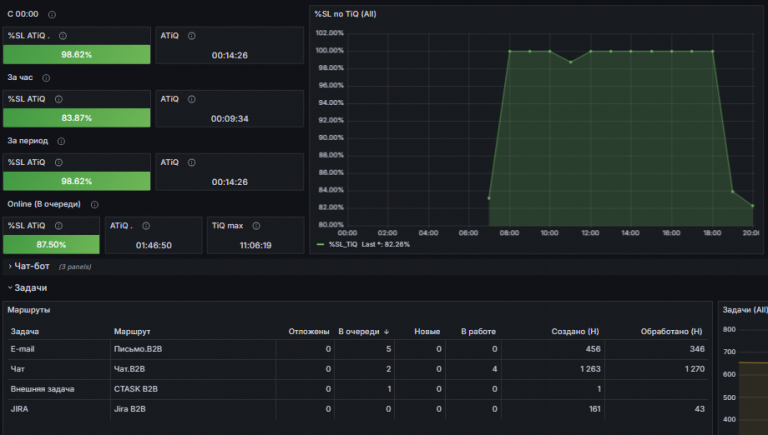Sort table by Отложены column header
The width and height of the screenshot is (768, 435).
(x=309, y=332)
